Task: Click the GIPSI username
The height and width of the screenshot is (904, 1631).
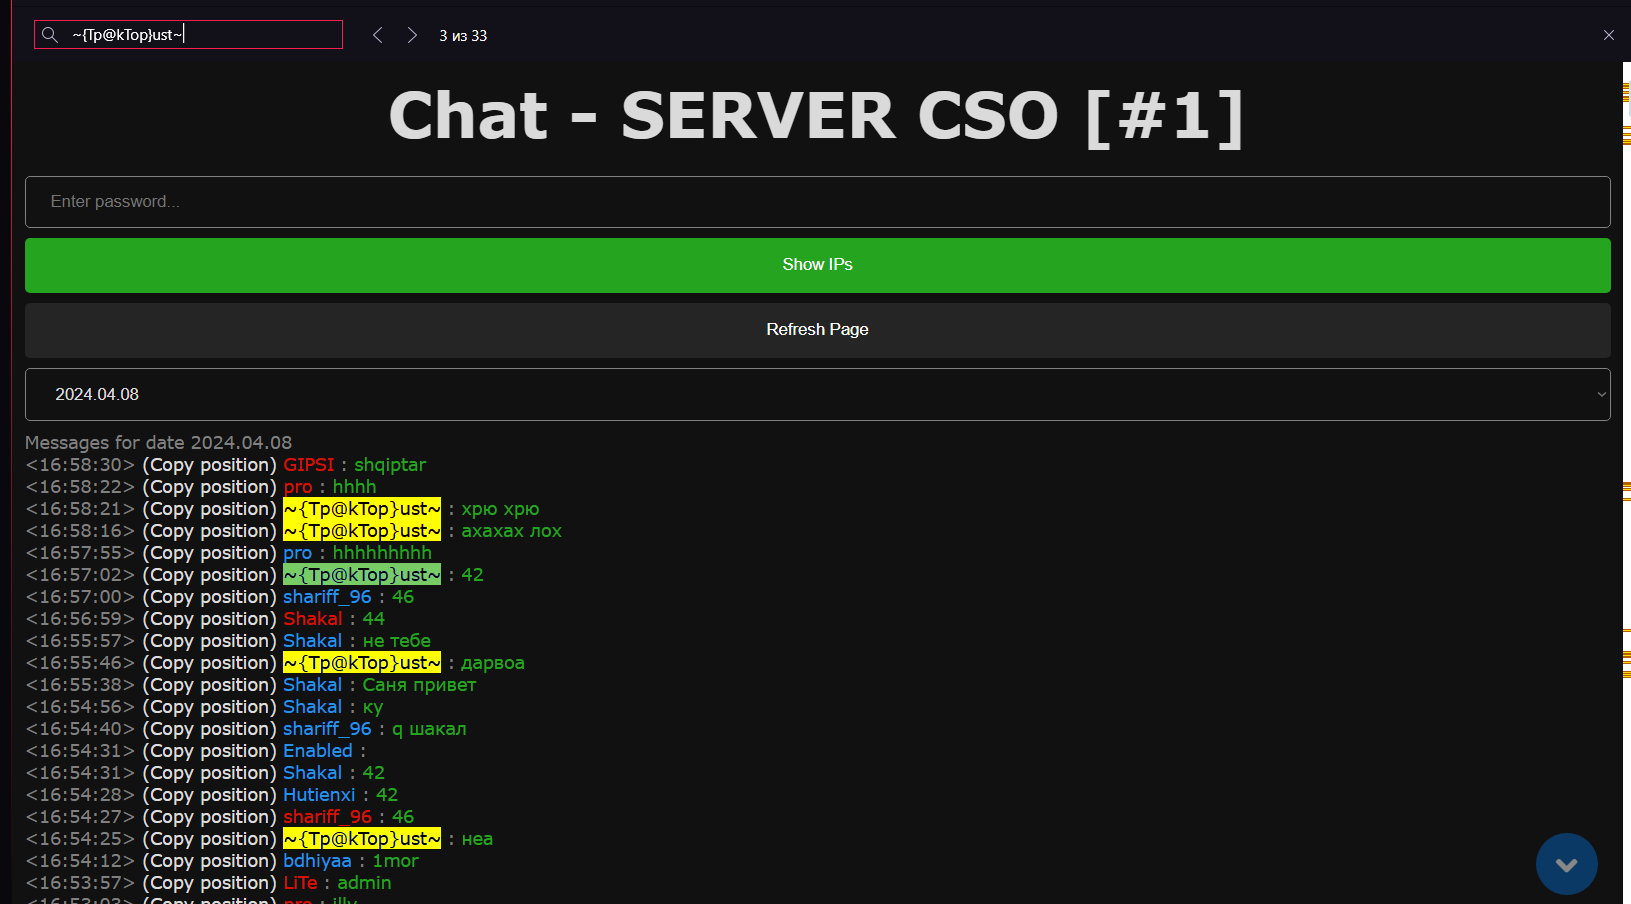Action: [308, 465]
